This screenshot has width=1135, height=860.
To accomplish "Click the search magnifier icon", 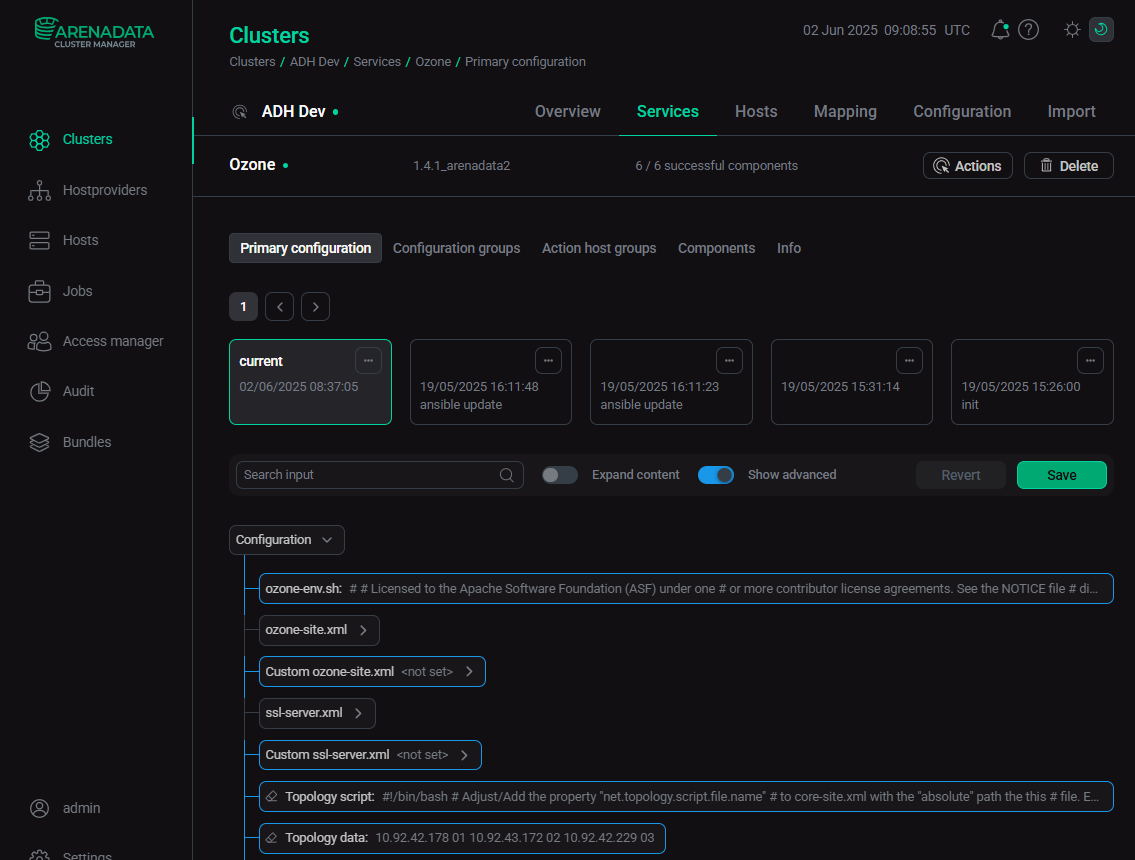I will pos(507,475).
